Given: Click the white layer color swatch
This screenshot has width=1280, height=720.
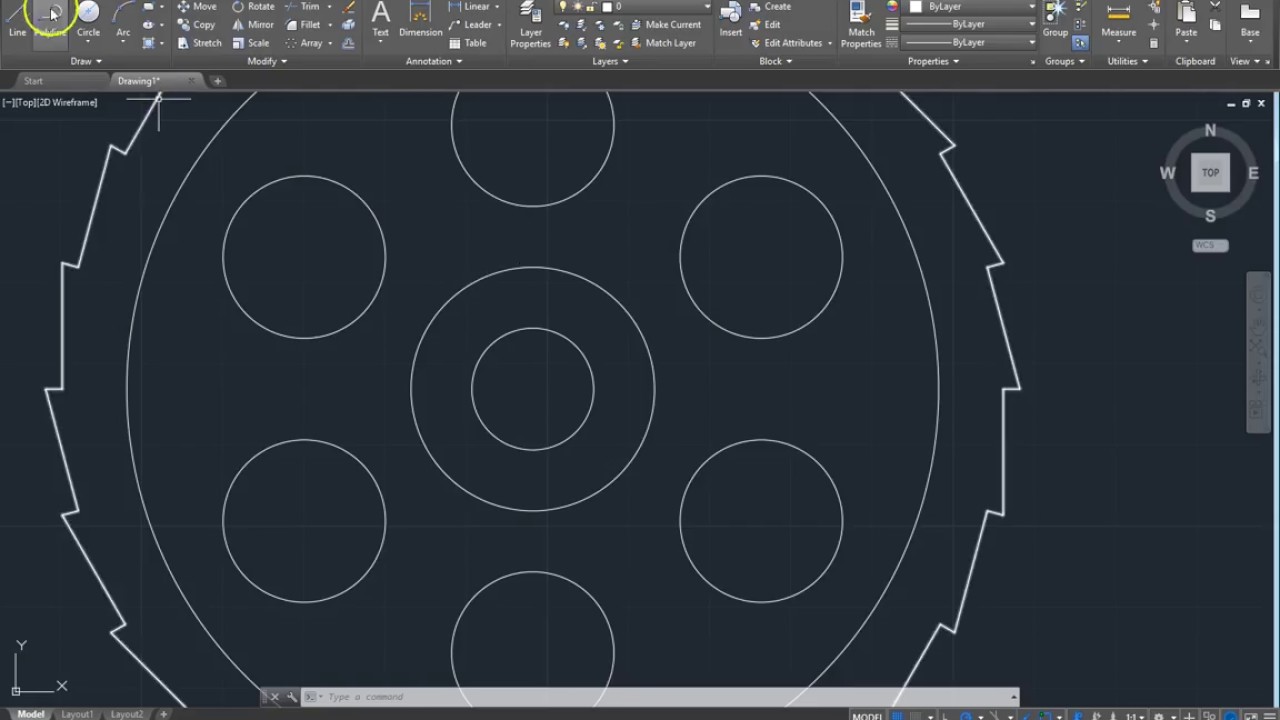Looking at the screenshot, I should [x=607, y=6].
